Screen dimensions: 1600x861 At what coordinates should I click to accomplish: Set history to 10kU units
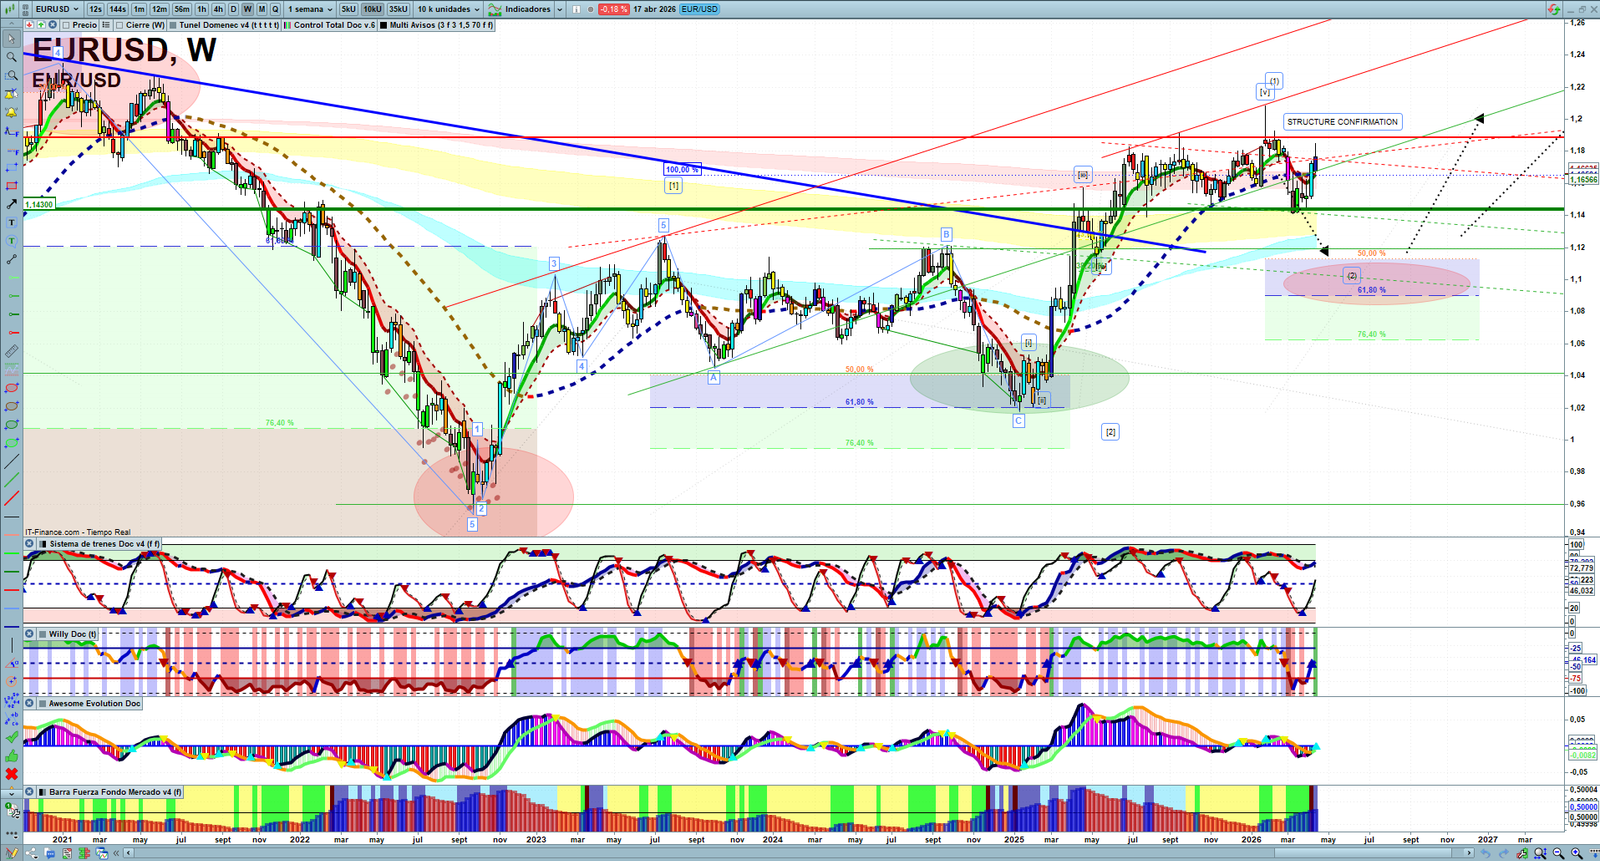373,9
